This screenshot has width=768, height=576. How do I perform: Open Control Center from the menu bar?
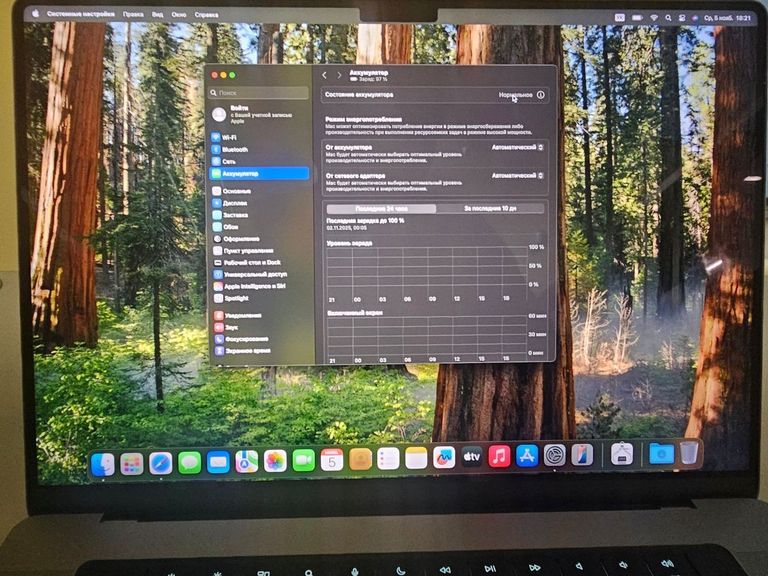coord(682,18)
